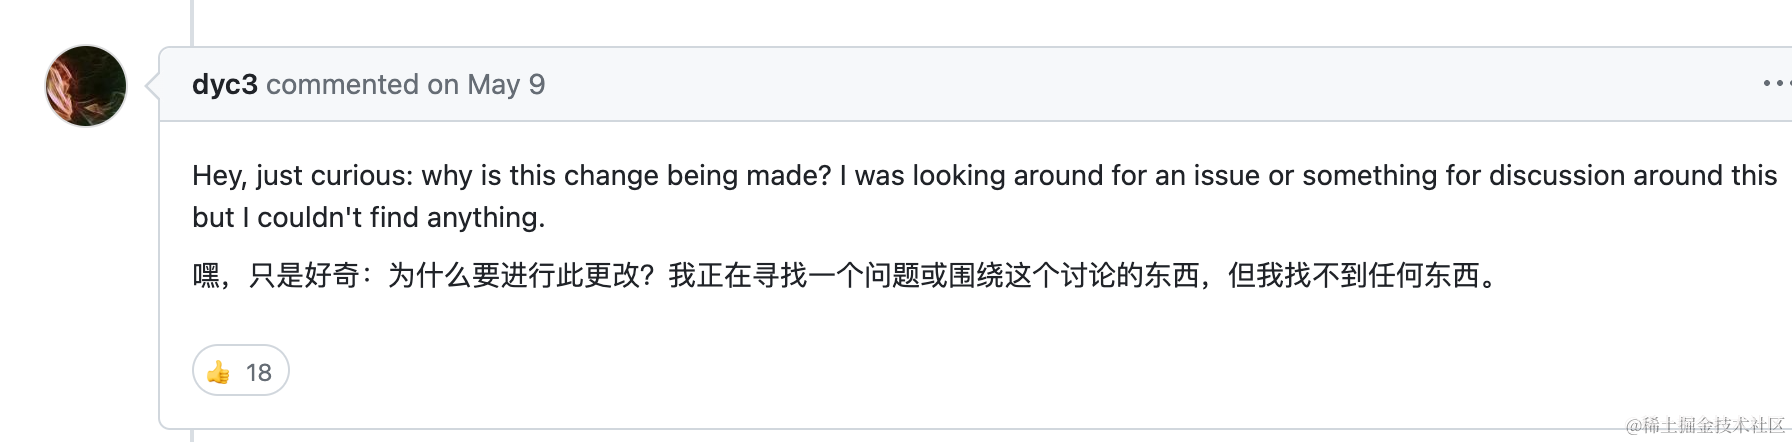The image size is (1792, 442).
Task: Open the dyc3 profile link
Action: (x=224, y=85)
